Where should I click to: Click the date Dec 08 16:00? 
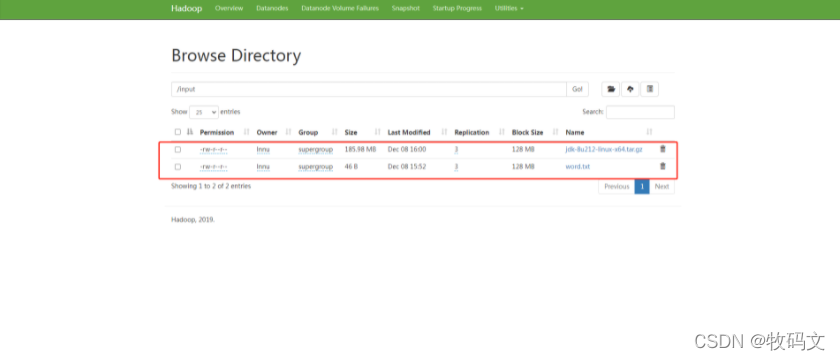pyautogui.click(x=407, y=149)
